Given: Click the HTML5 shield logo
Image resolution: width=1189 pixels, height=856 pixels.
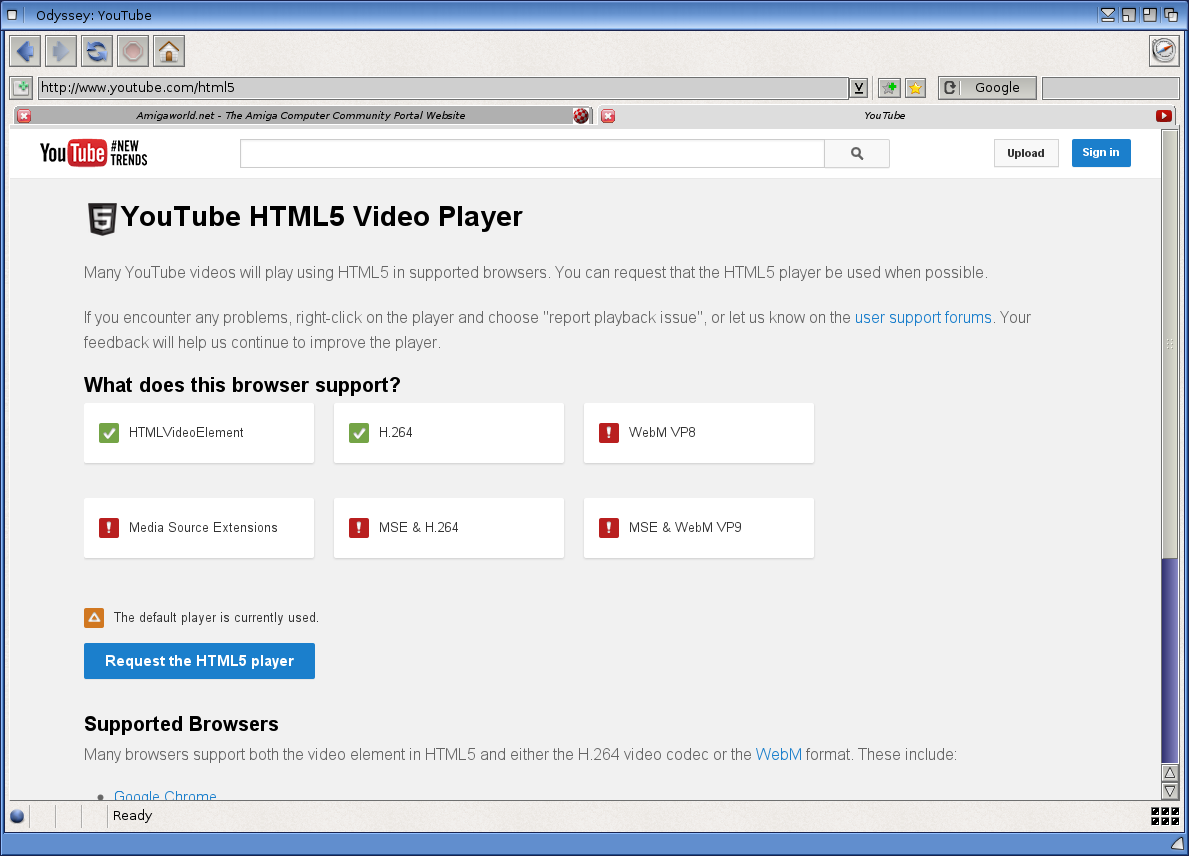Looking at the screenshot, I should 102,219.
